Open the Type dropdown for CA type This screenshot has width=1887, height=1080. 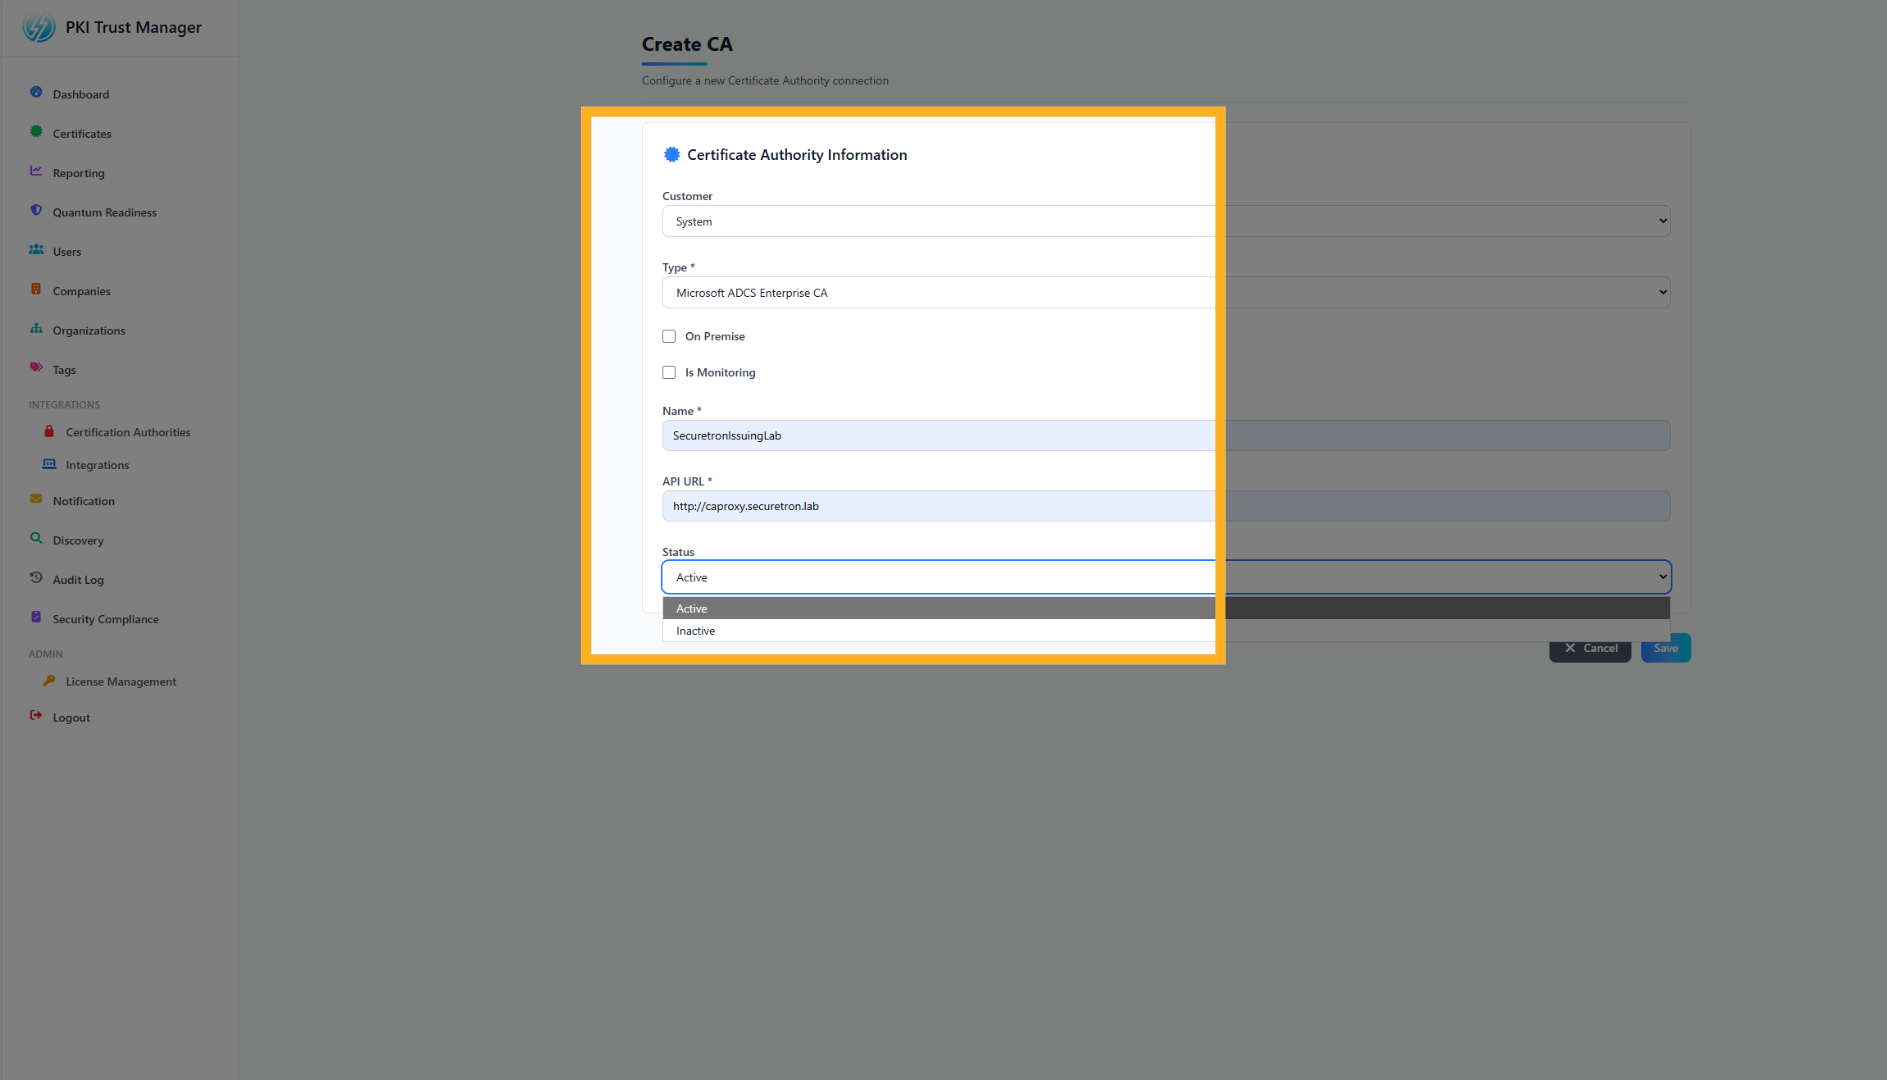pyautogui.click(x=1166, y=292)
